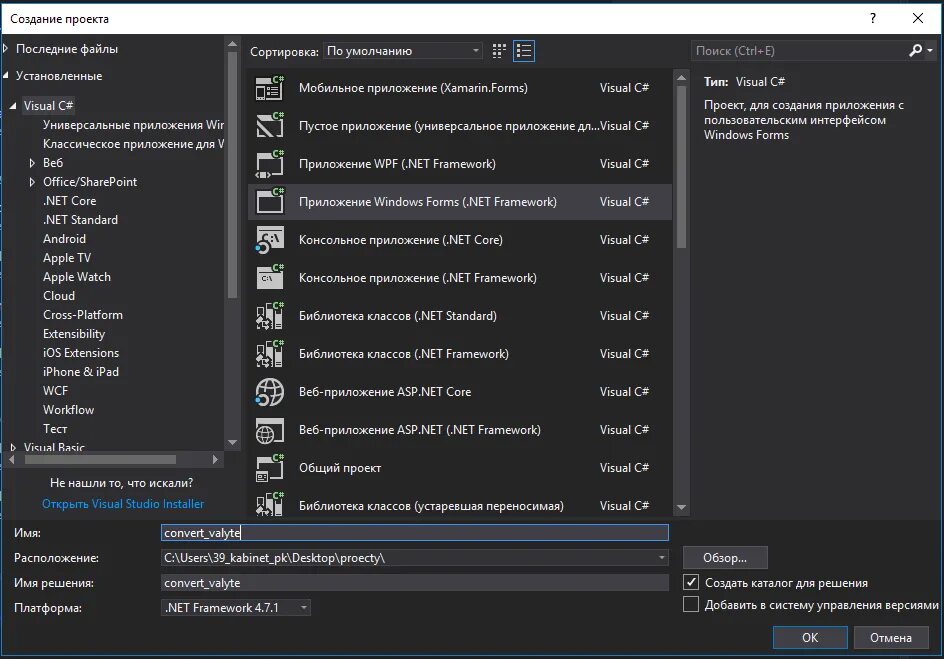This screenshot has height=659, width=944.
Task: Open the .NET Framework 4.7.1 platform dropdown
Action: tap(236, 608)
